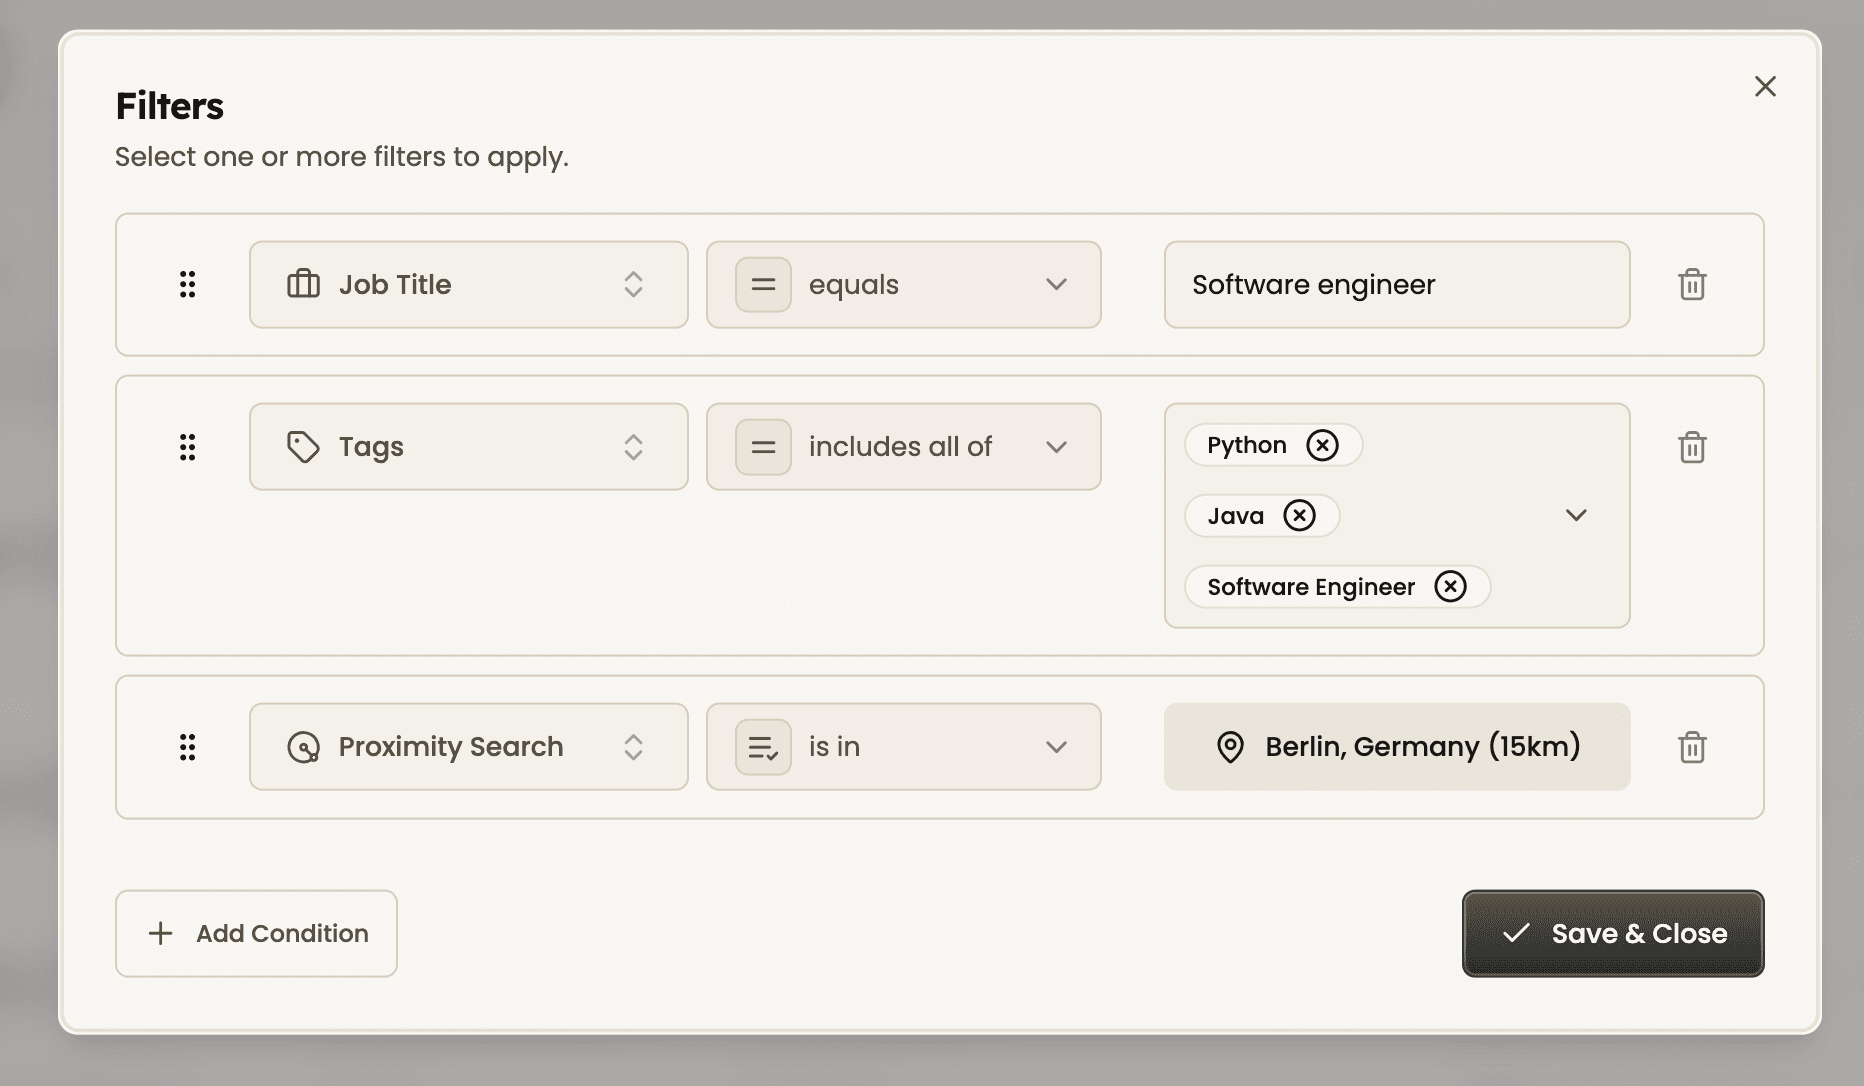Remove the Software Engineer tag
This screenshot has height=1086, width=1864.
point(1451,586)
